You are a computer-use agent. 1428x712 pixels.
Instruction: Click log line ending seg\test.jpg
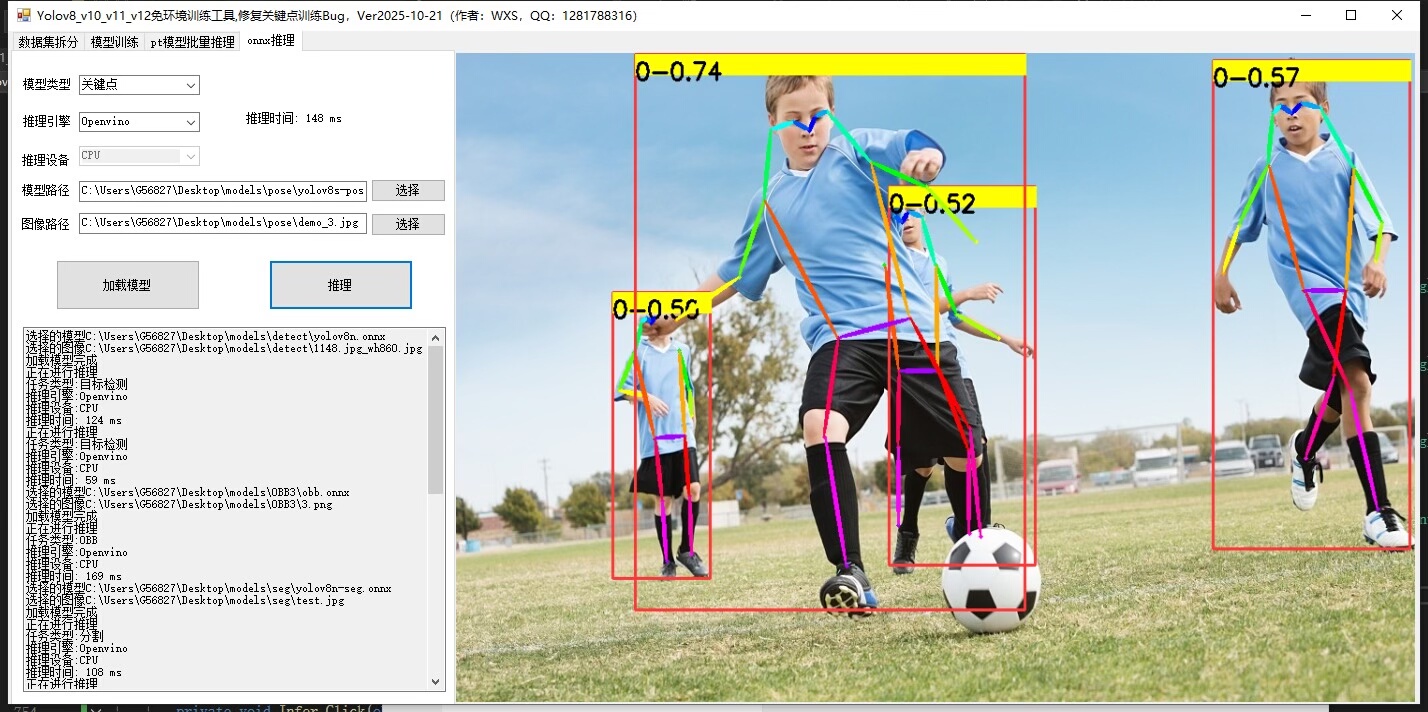pos(185,601)
